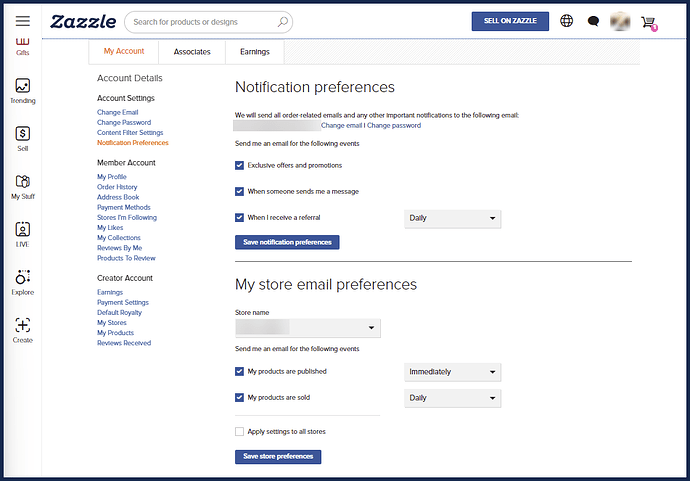The height and width of the screenshot is (481, 690).
Task: Open the products sold Daily dropdown
Action: (452, 398)
